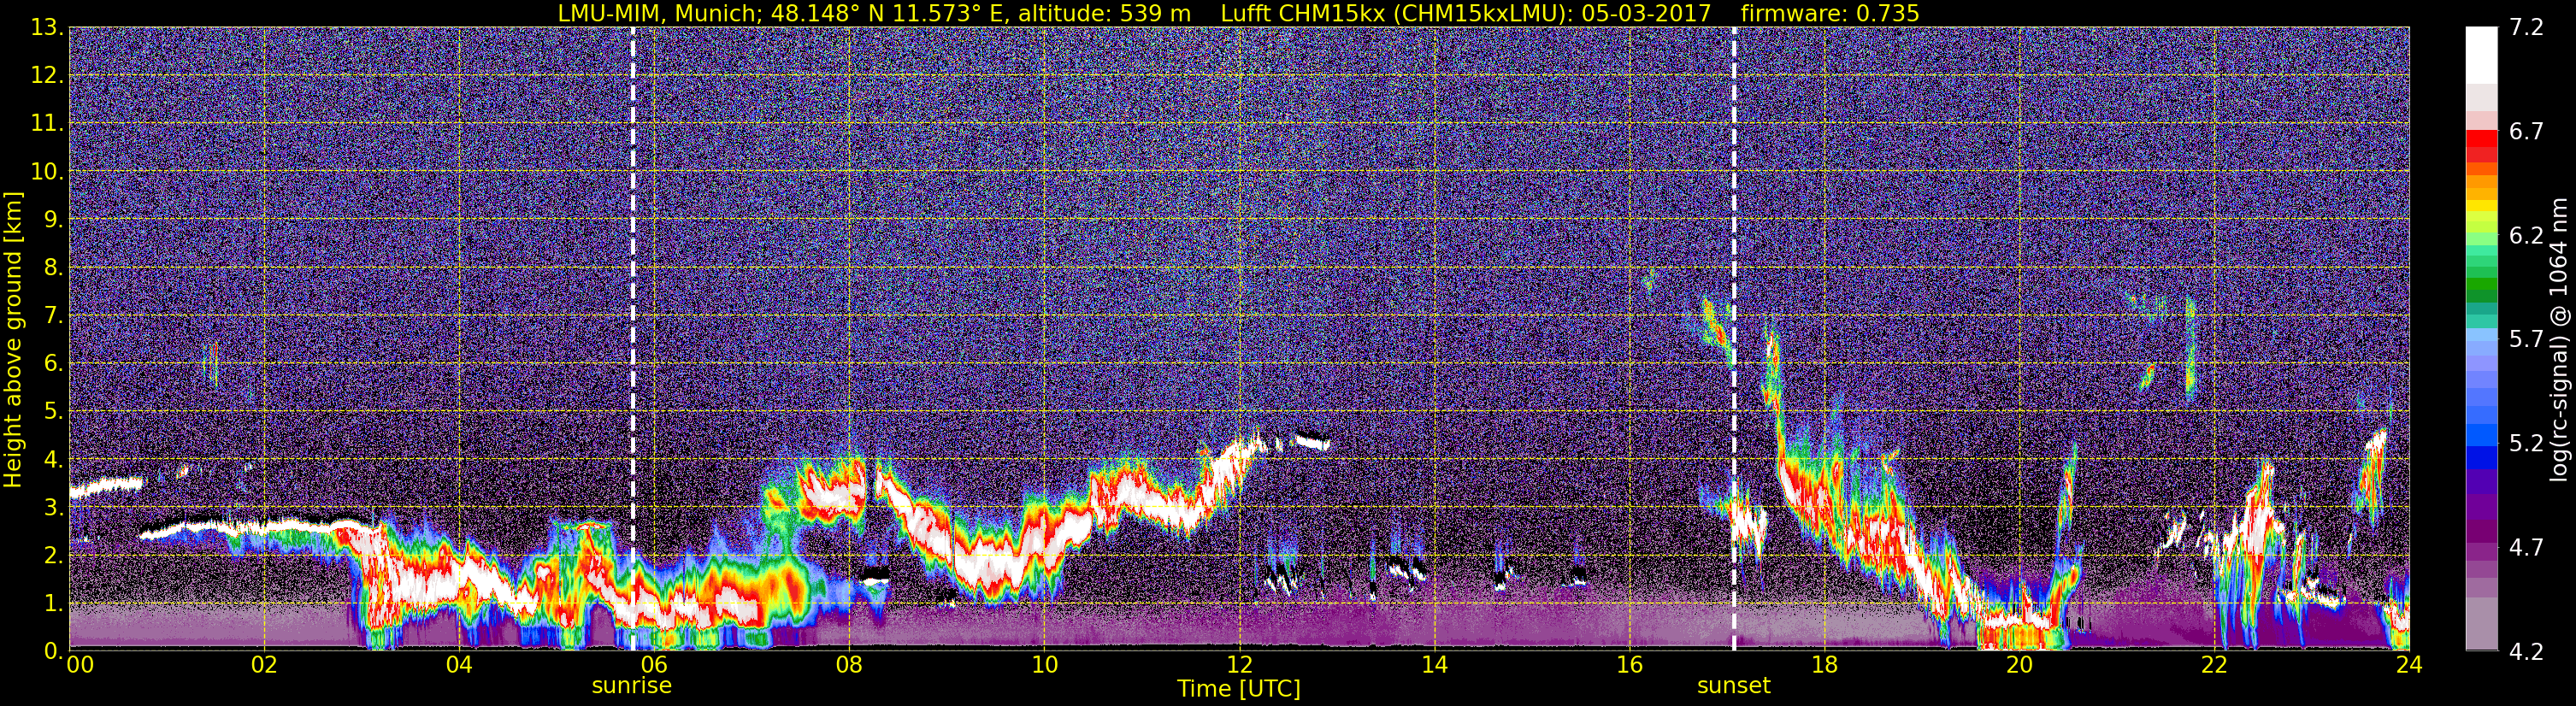Click the colorbar tick label '5.2'
This screenshot has height=706, width=2576.
click(2526, 443)
